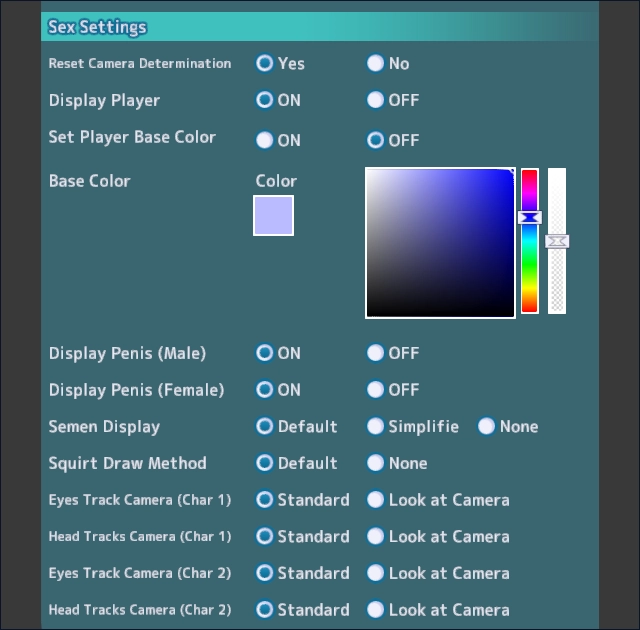
Task: Set Display Penis (Male) to ON
Action: (x=264, y=353)
